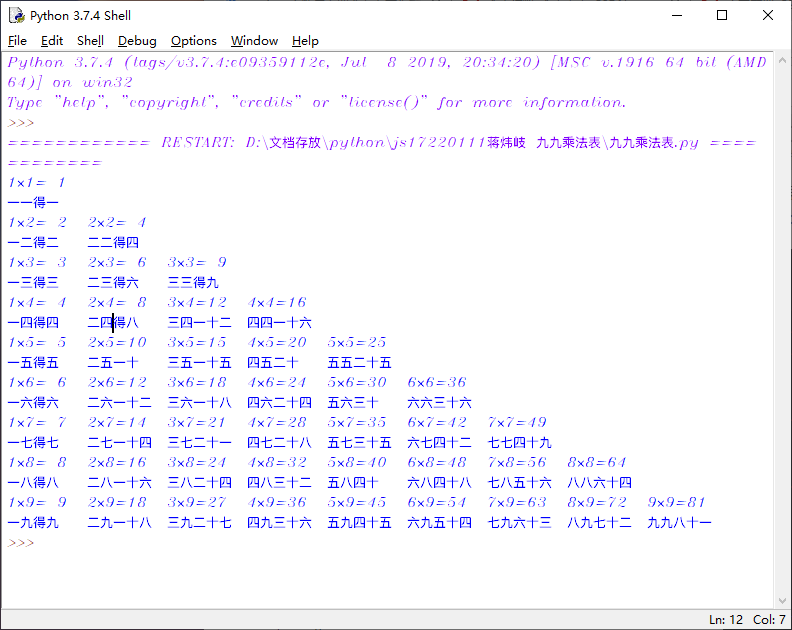Open the Options menu
This screenshot has height=630, width=792.
[193, 41]
